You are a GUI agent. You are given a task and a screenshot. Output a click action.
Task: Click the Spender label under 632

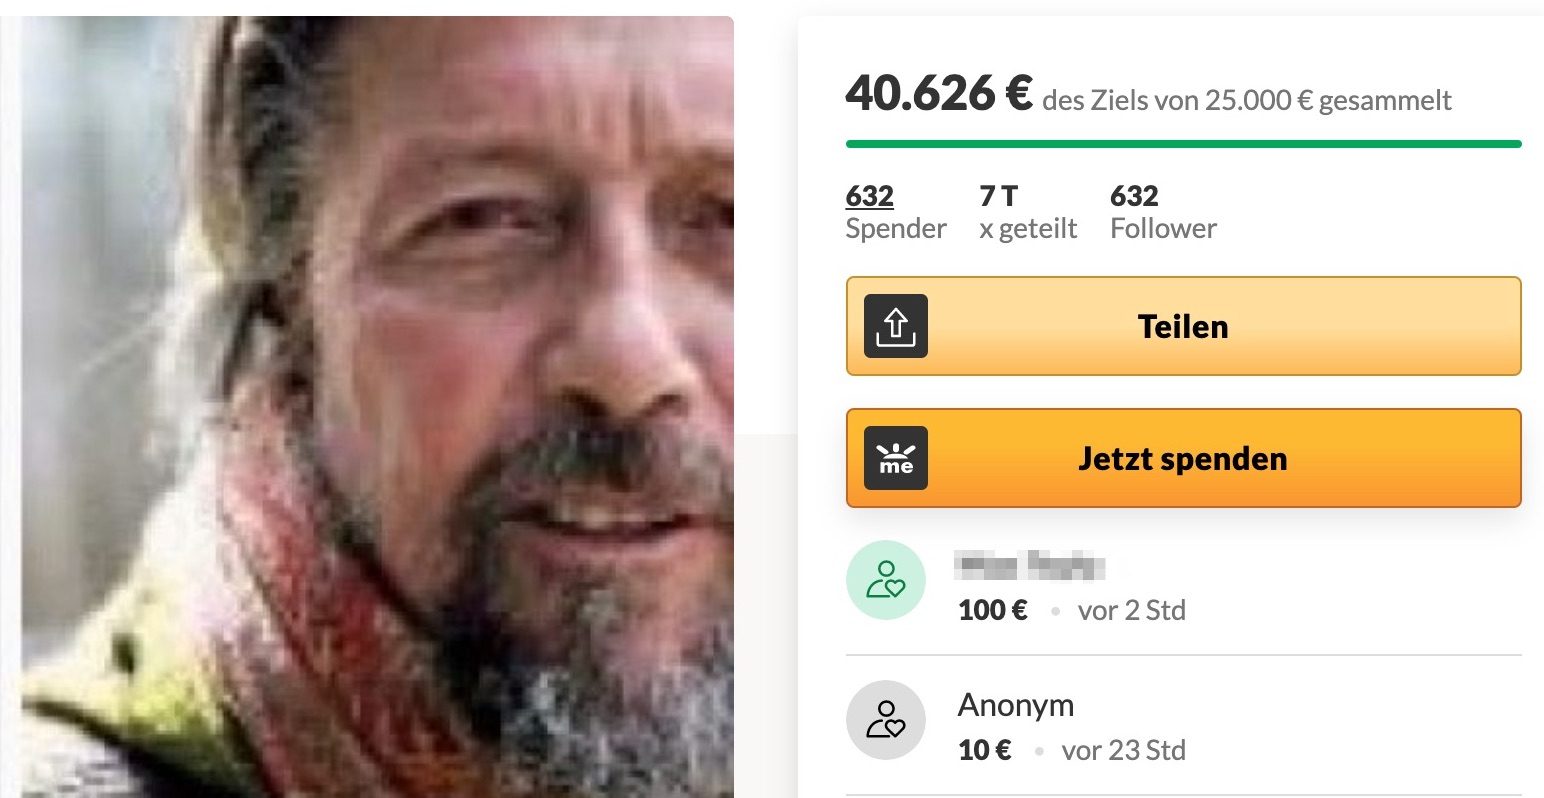pos(896,228)
